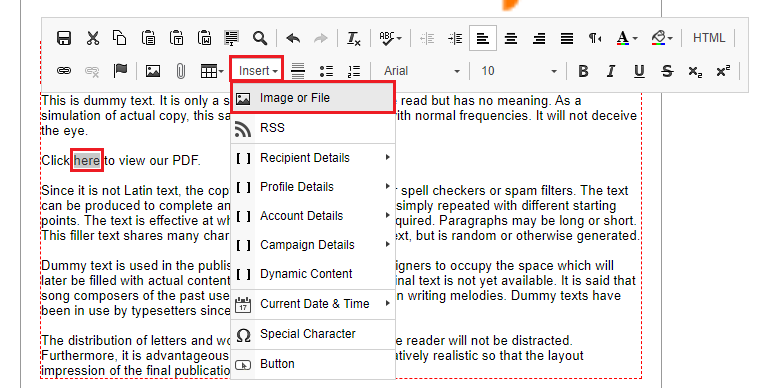The width and height of the screenshot is (759, 388).
Task: Open the Arial font family dropdown
Action: click(421, 71)
